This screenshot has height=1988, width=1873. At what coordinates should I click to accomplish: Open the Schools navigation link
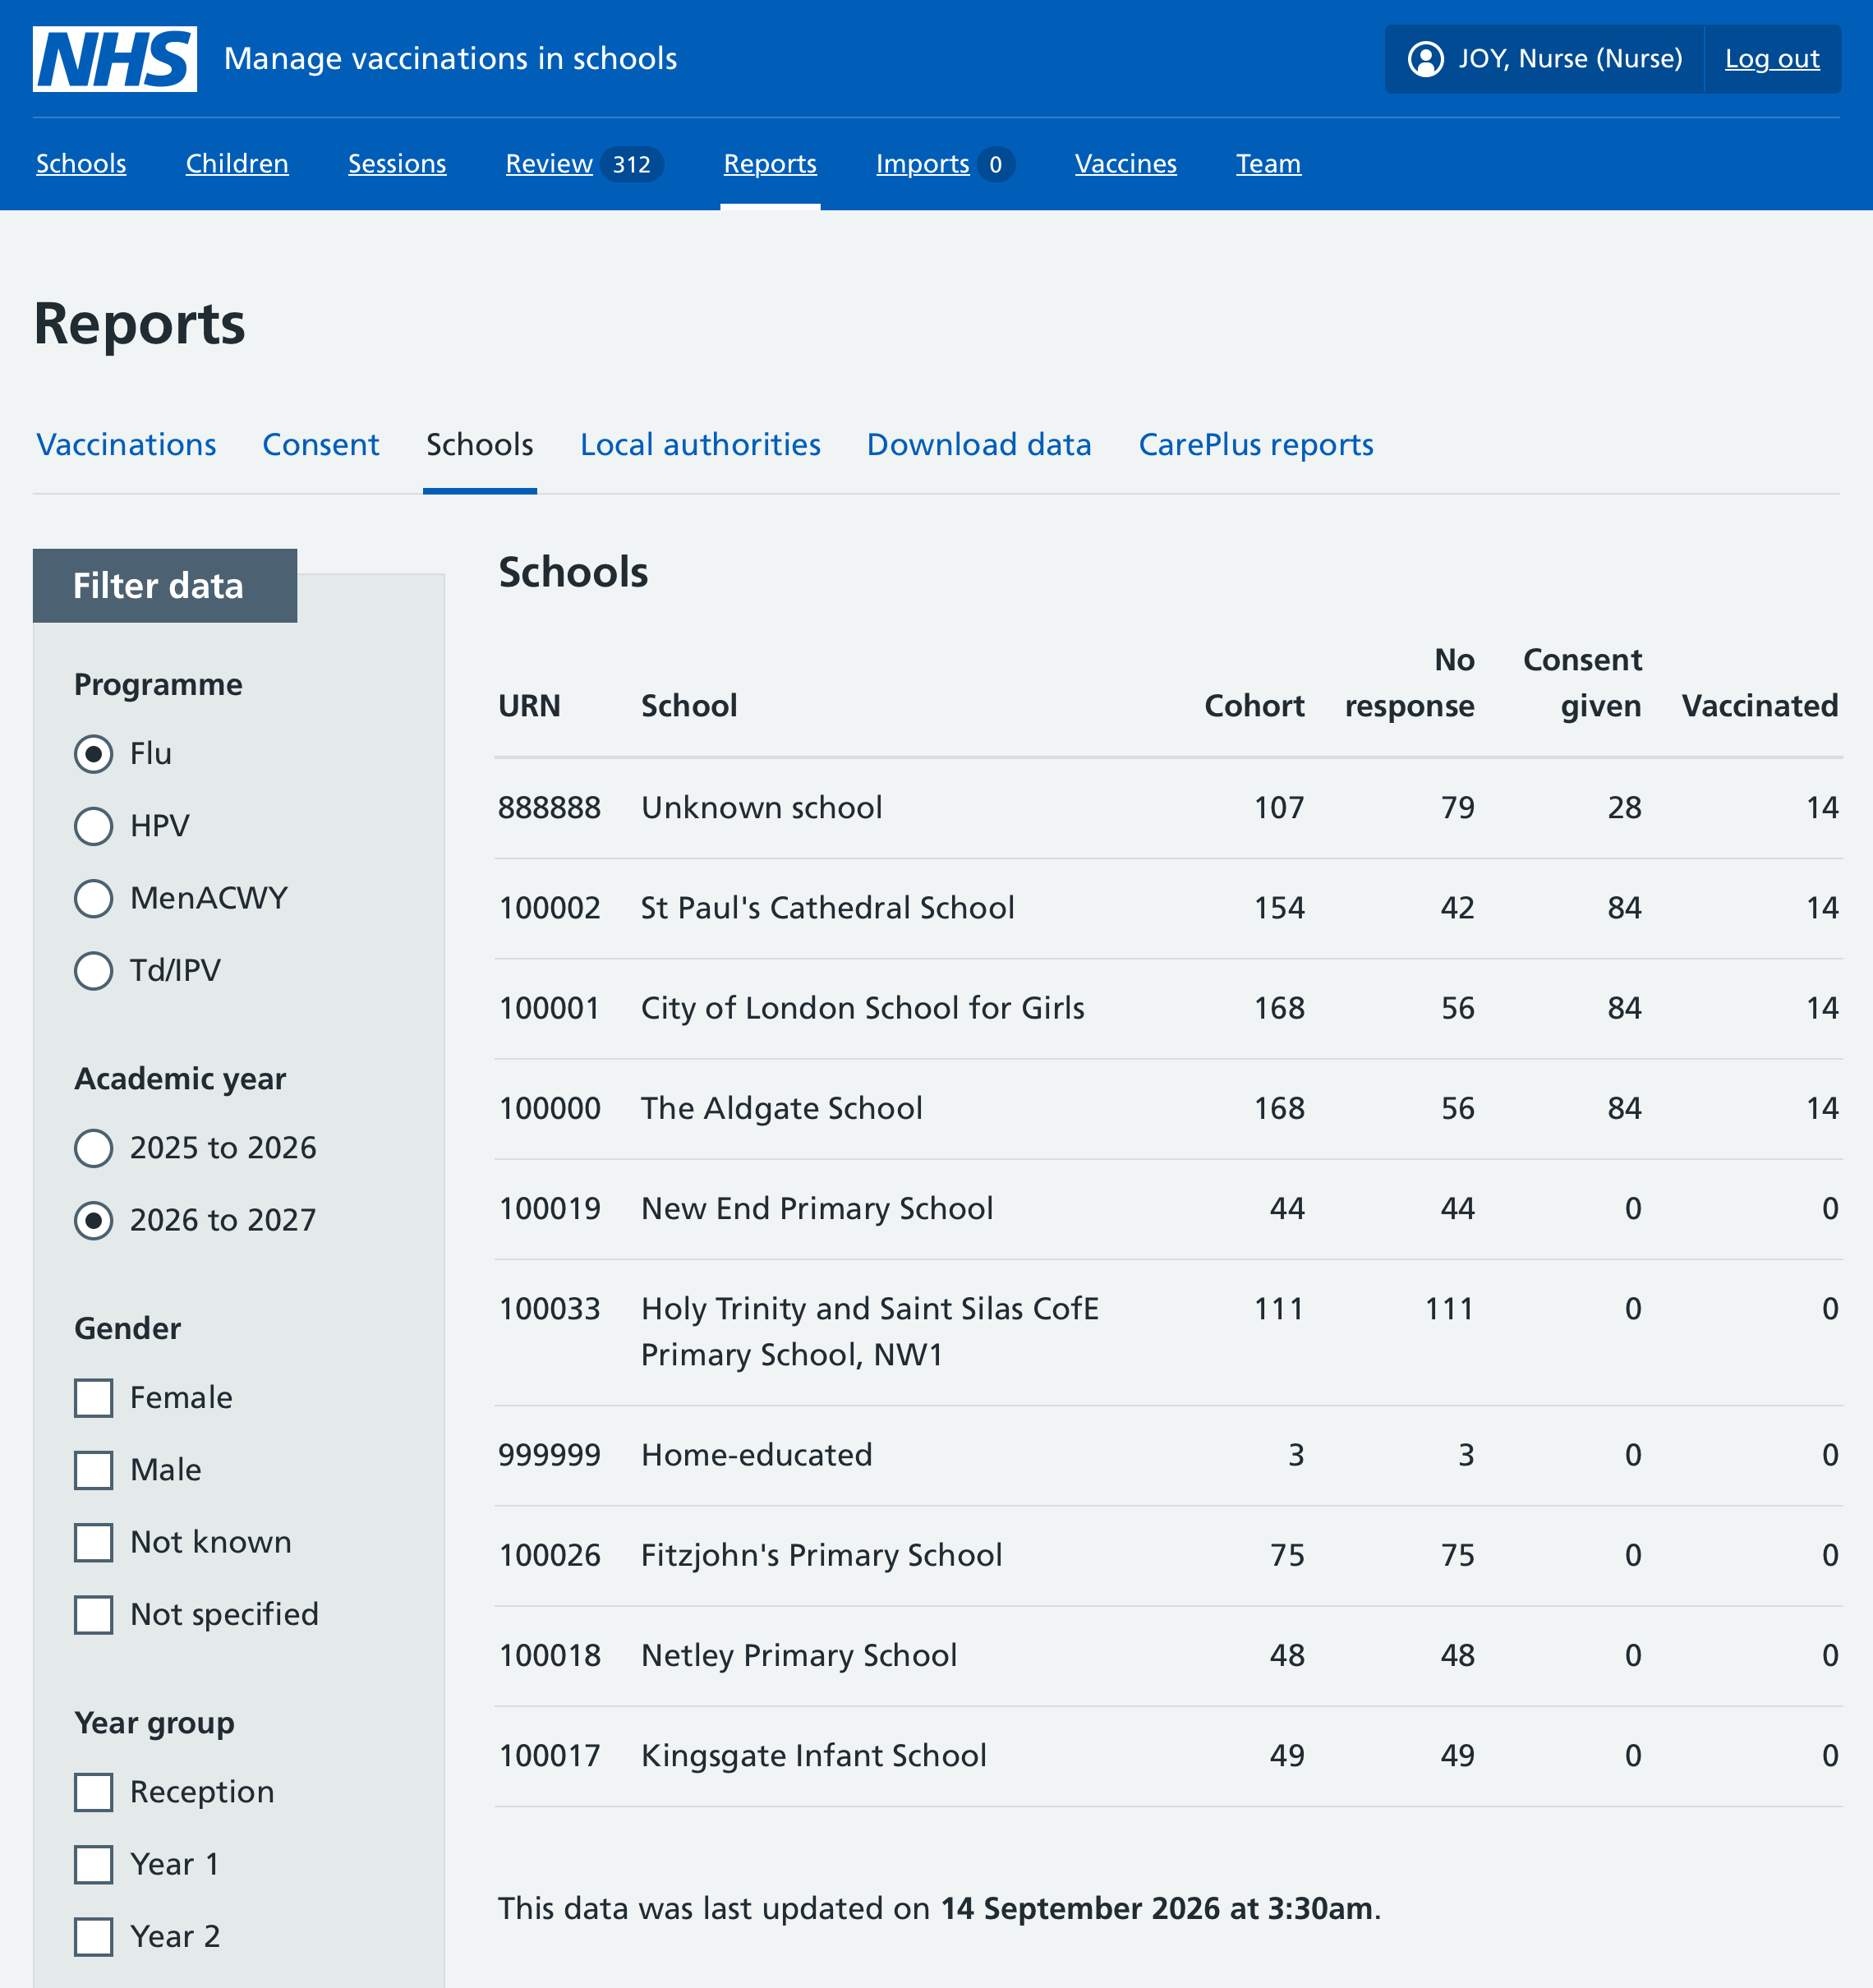81,163
